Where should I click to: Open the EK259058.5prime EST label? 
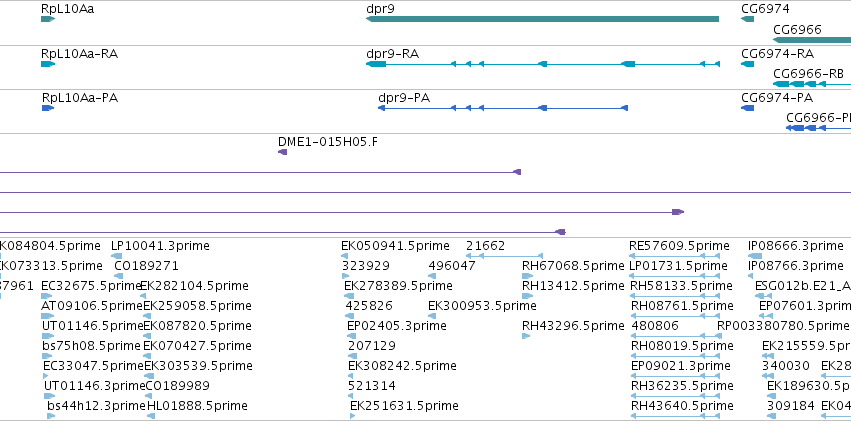[x=198, y=305]
